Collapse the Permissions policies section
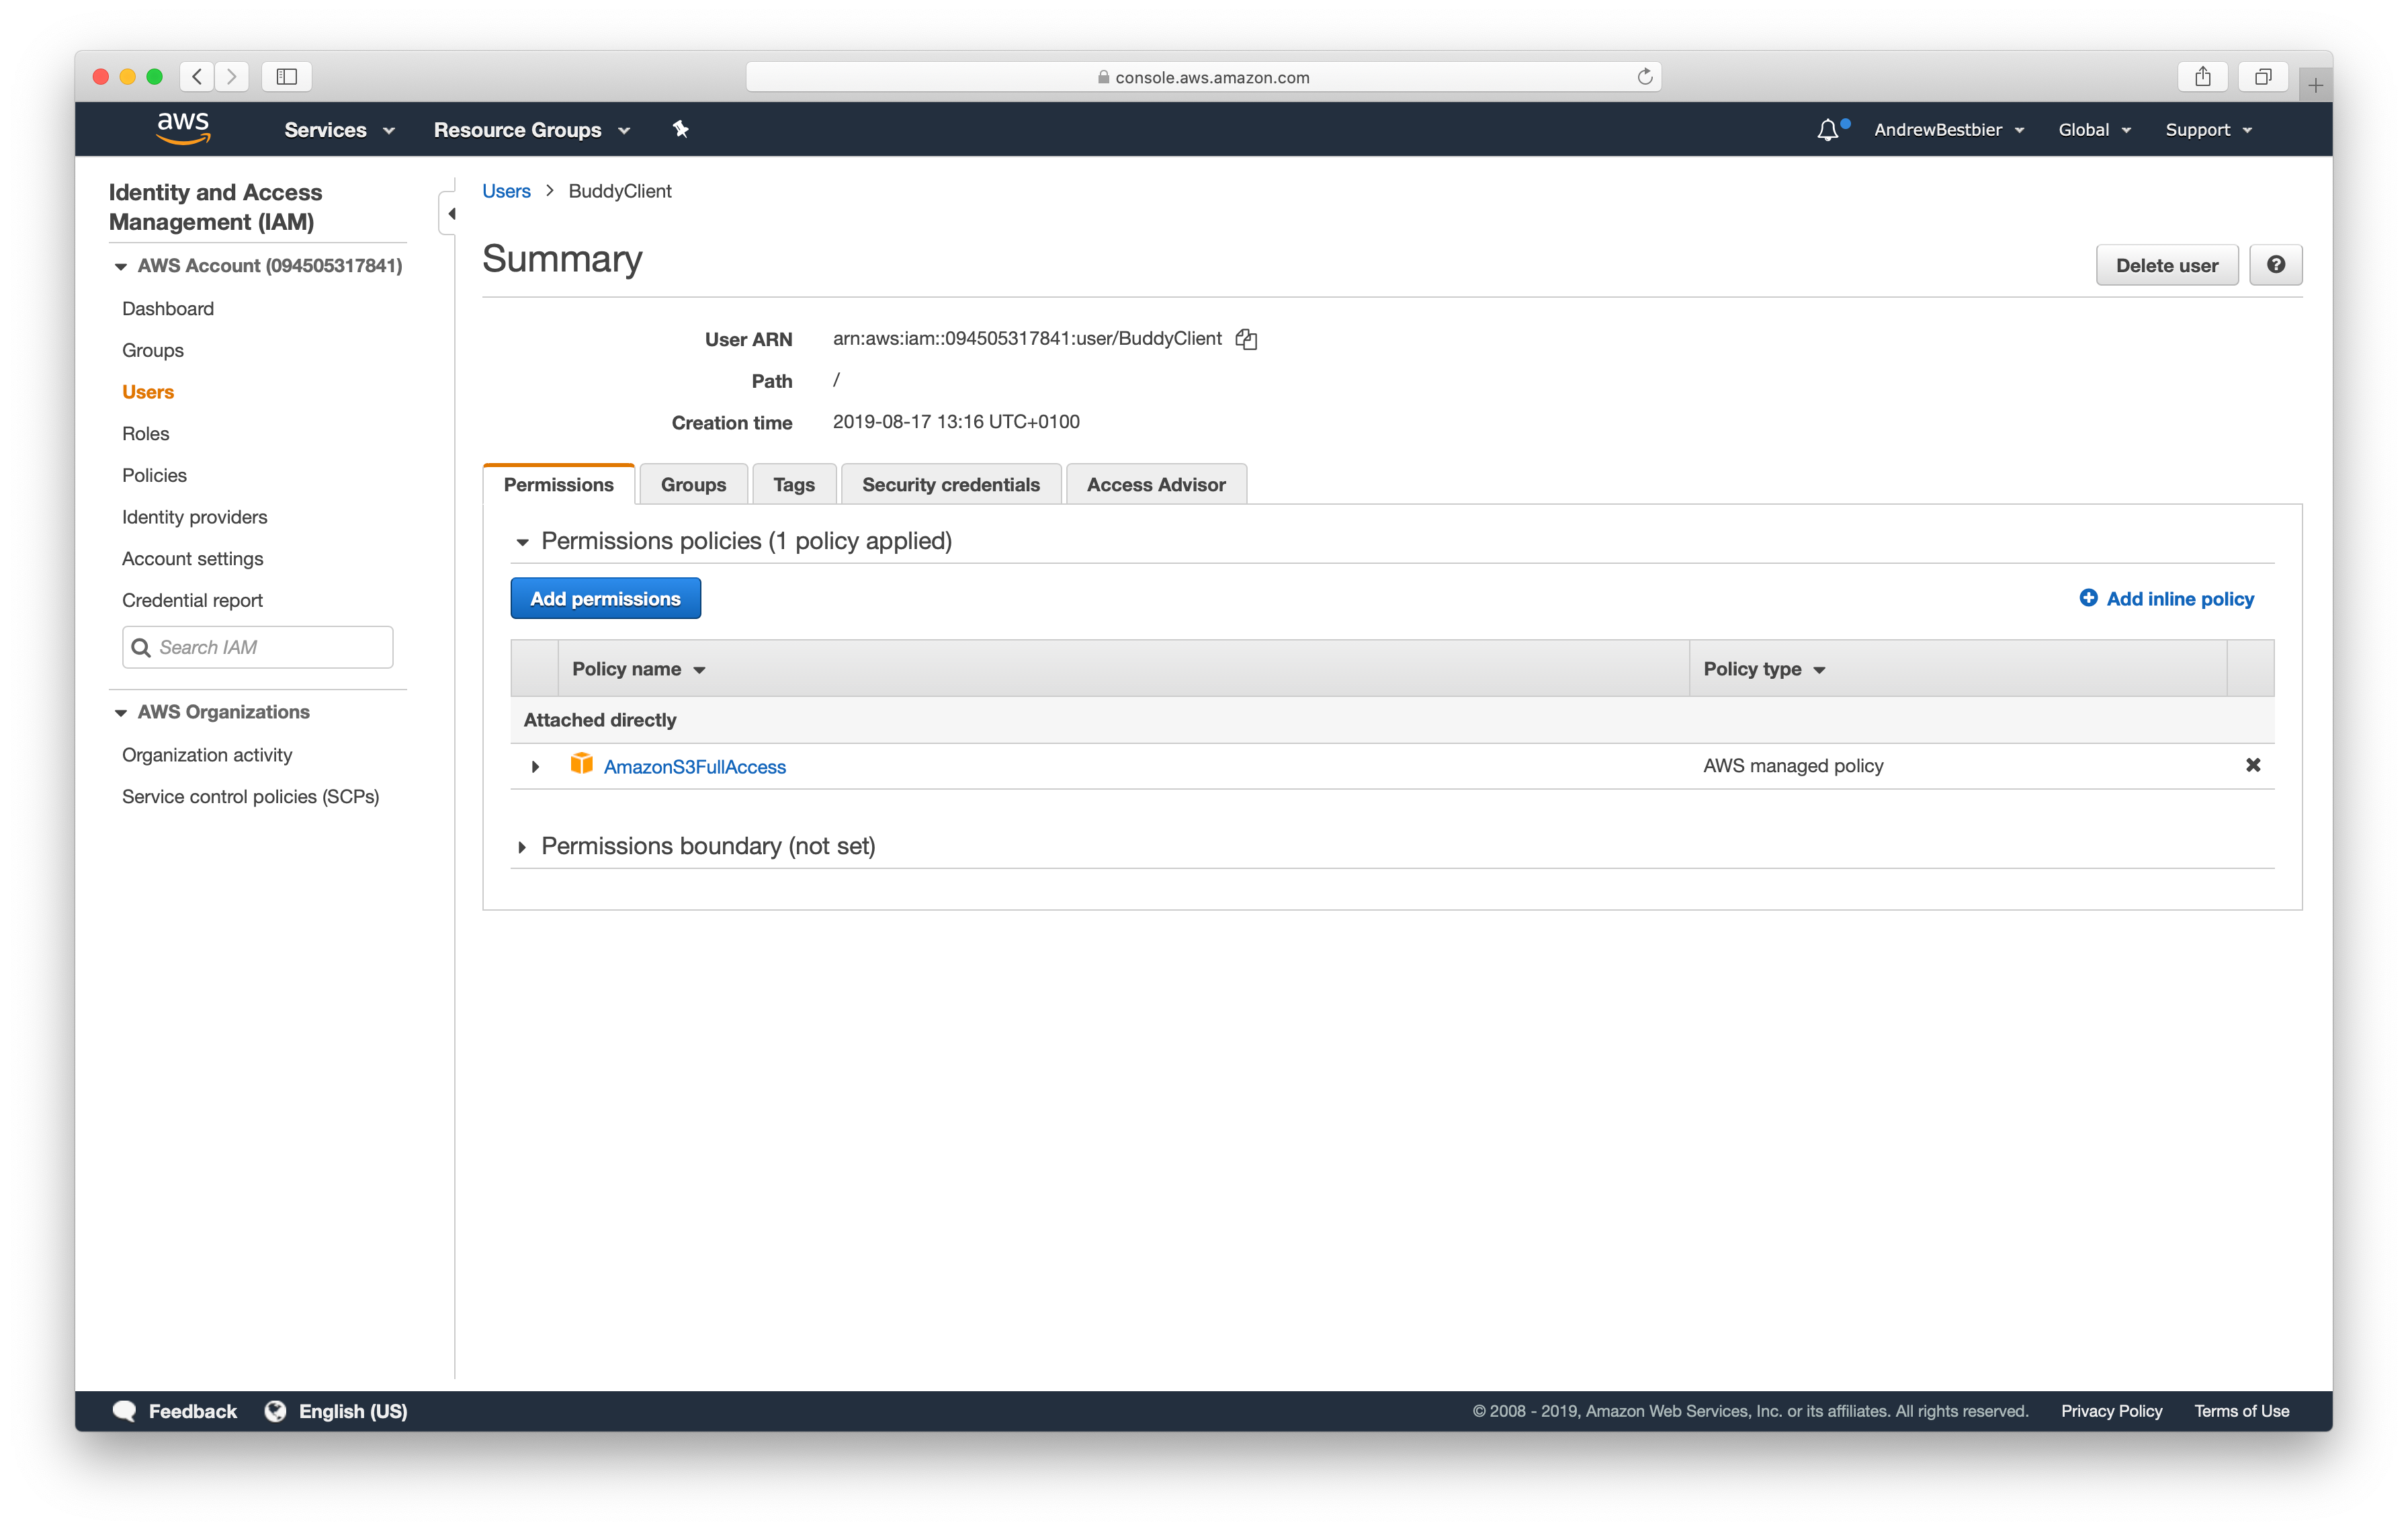The width and height of the screenshot is (2408, 1531). coord(522,542)
